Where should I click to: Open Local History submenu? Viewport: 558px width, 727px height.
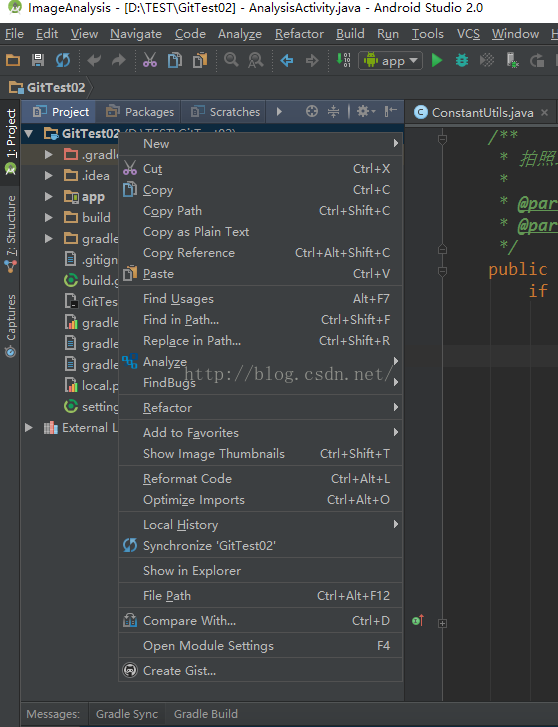pos(260,525)
